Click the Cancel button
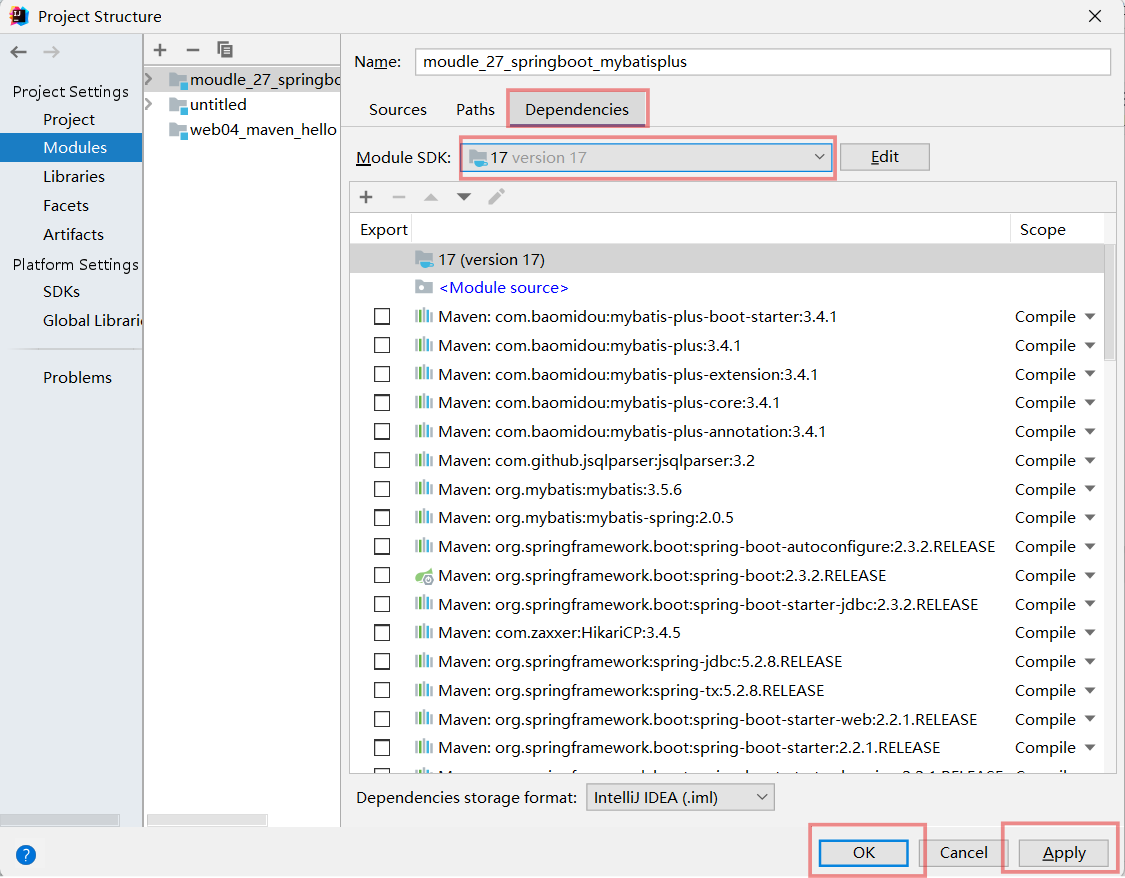The height and width of the screenshot is (878, 1125). (x=963, y=853)
